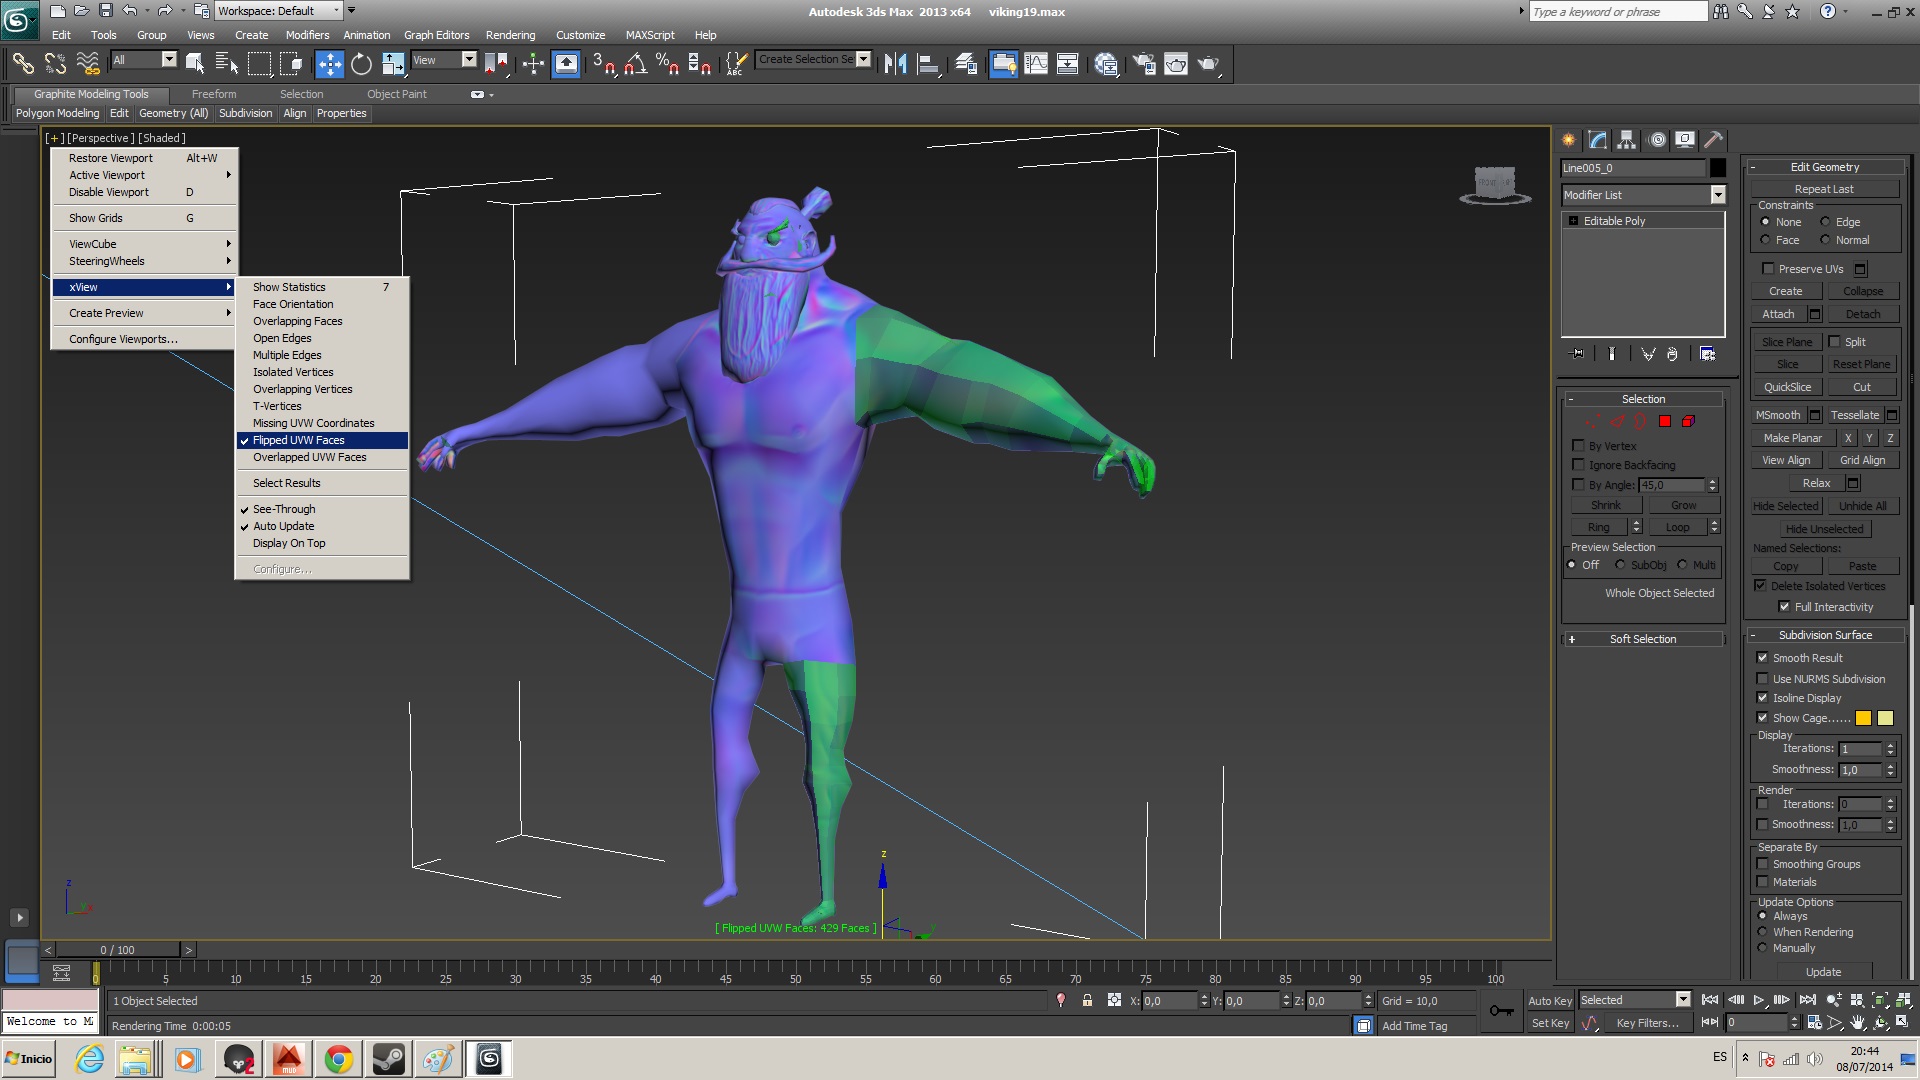Expand the Editable Poly stack entry
Viewport: 1920px width, 1080px height.
(x=1574, y=221)
